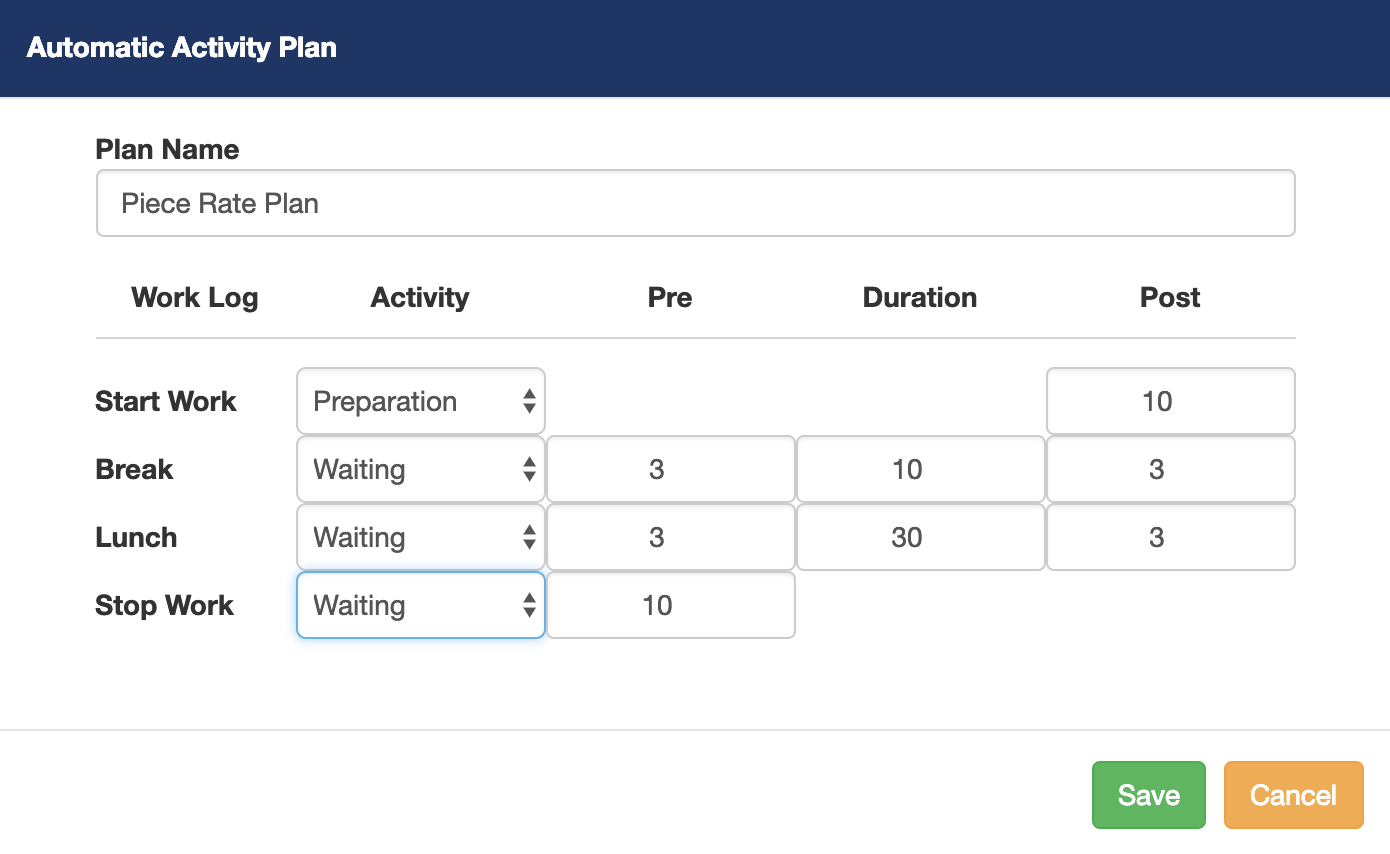The image size is (1390, 854).
Task: Click the Plan Name text field
Action: point(695,203)
